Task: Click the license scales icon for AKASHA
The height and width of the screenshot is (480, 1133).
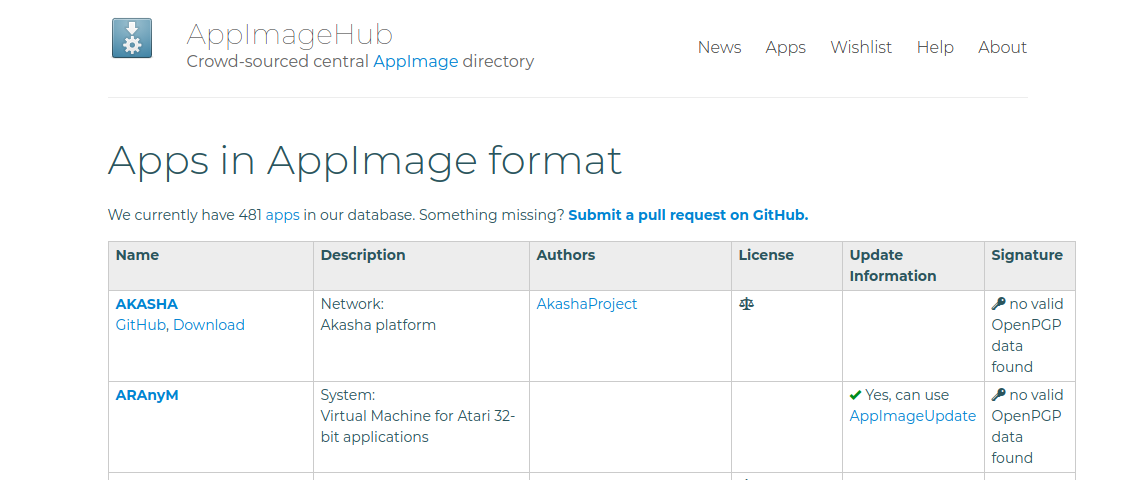Action: (x=746, y=304)
